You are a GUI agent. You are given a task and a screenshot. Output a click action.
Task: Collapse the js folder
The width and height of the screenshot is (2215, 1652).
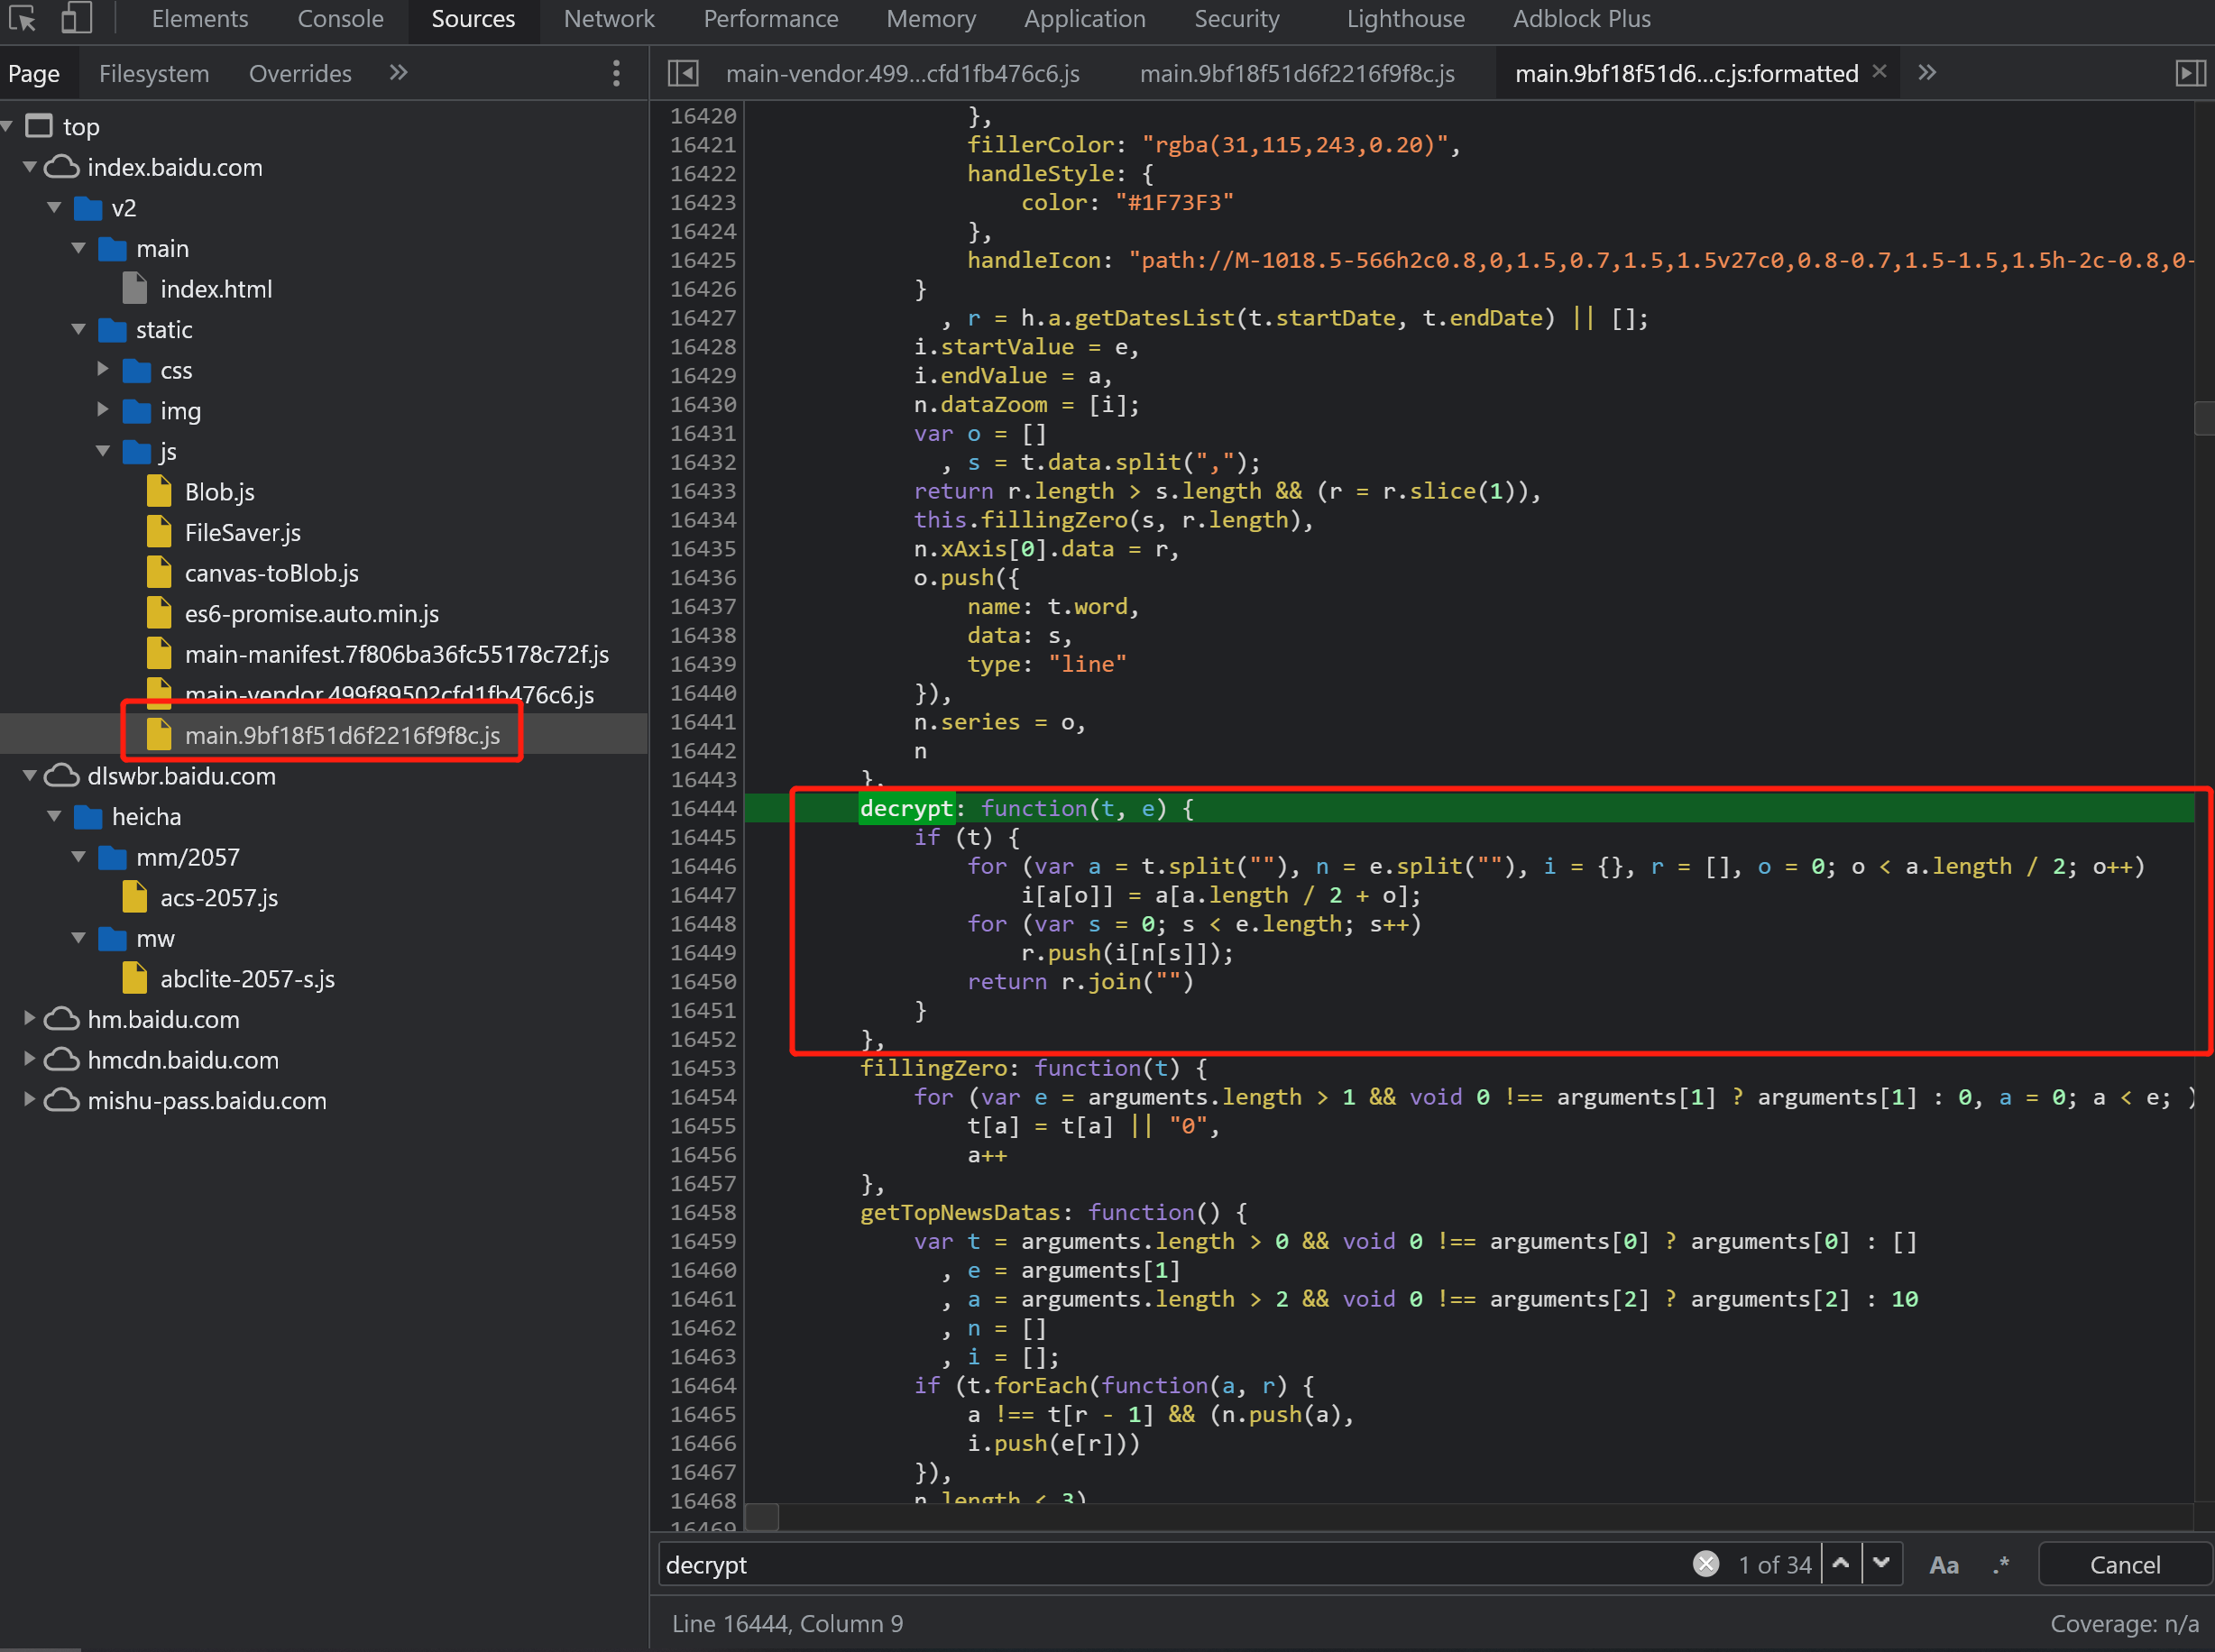(x=103, y=450)
